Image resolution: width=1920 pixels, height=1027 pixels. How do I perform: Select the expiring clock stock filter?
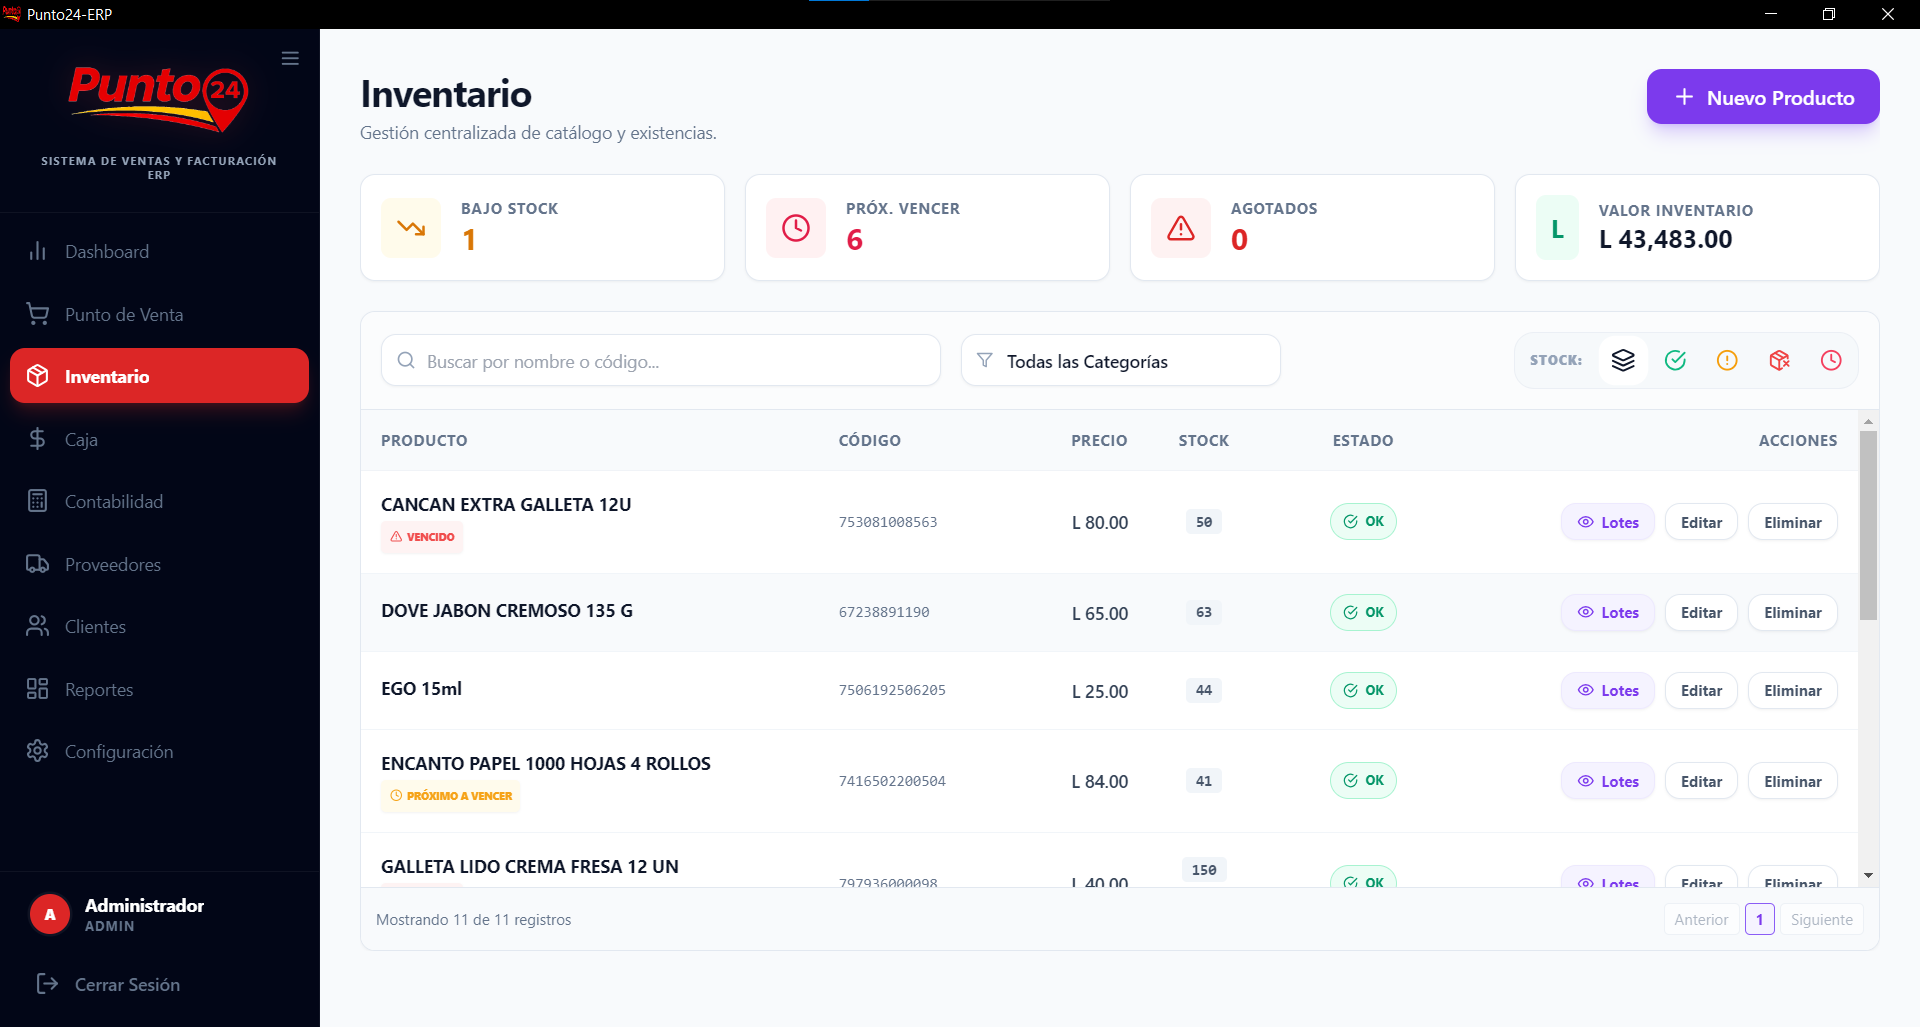[1831, 360]
